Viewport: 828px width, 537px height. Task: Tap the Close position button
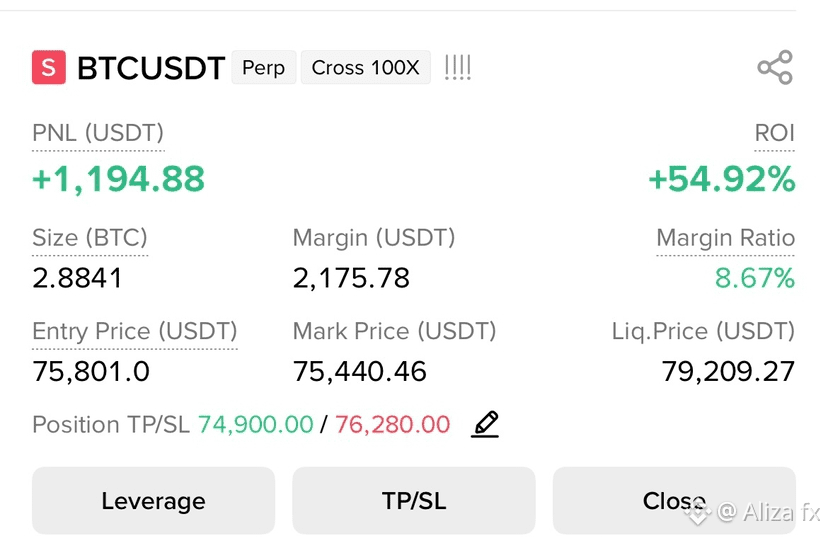[x=674, y=501]
